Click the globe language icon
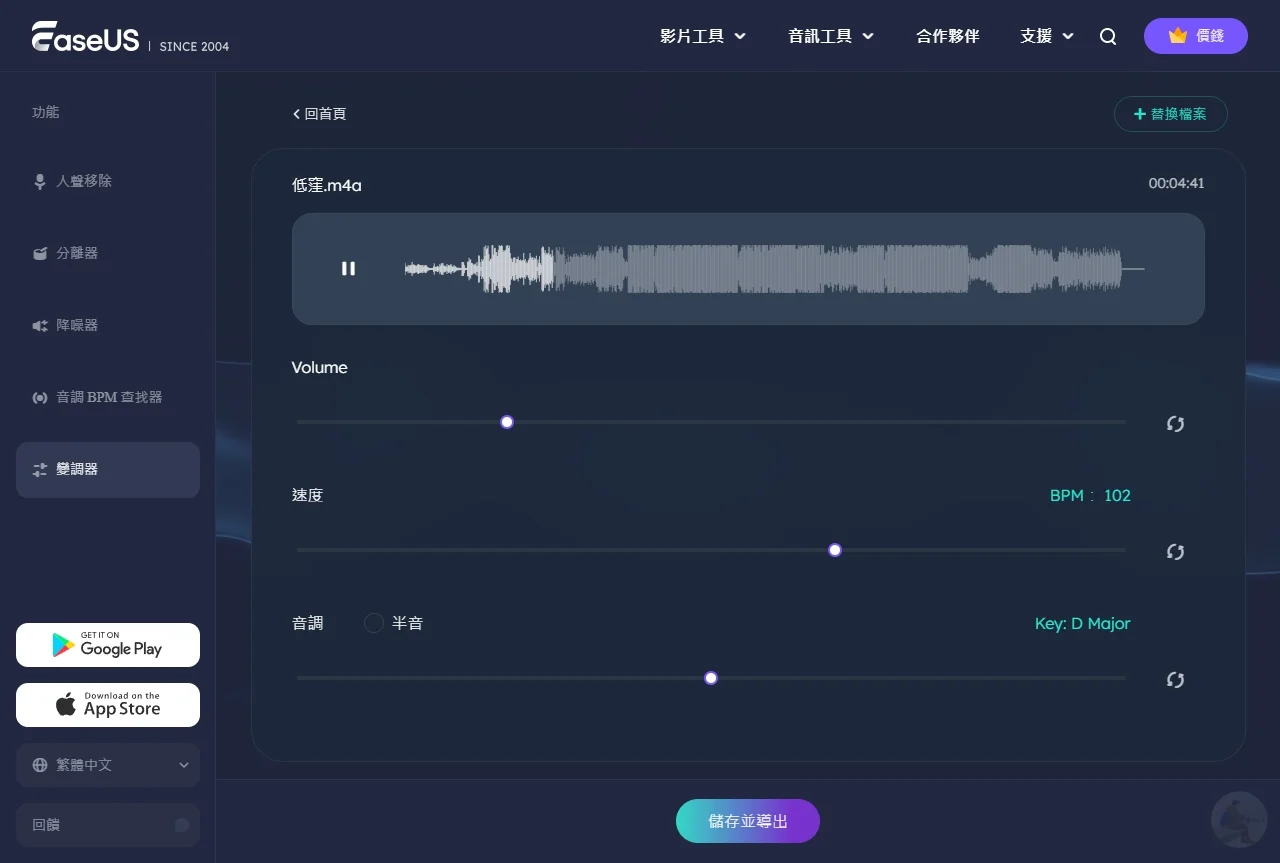 click(x=40, y=765)
